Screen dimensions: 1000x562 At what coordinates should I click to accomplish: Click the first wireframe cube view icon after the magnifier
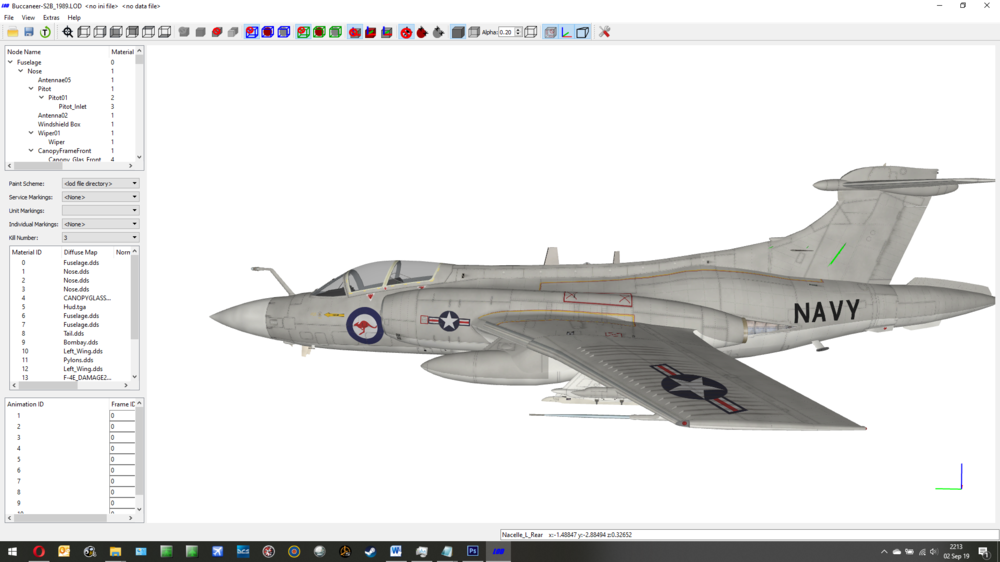pos(84,32)
